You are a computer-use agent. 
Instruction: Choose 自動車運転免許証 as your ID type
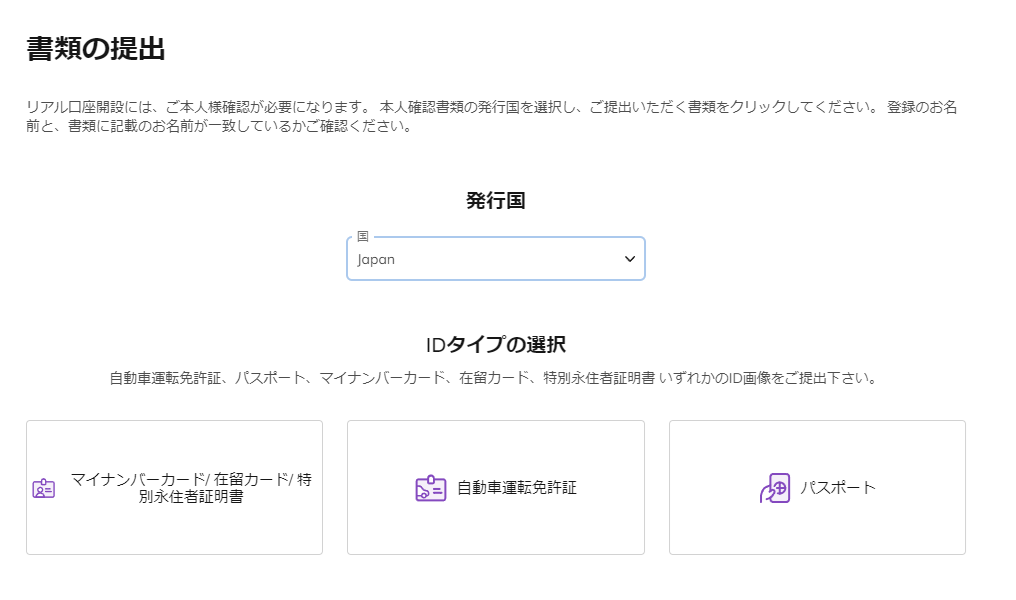495,487
